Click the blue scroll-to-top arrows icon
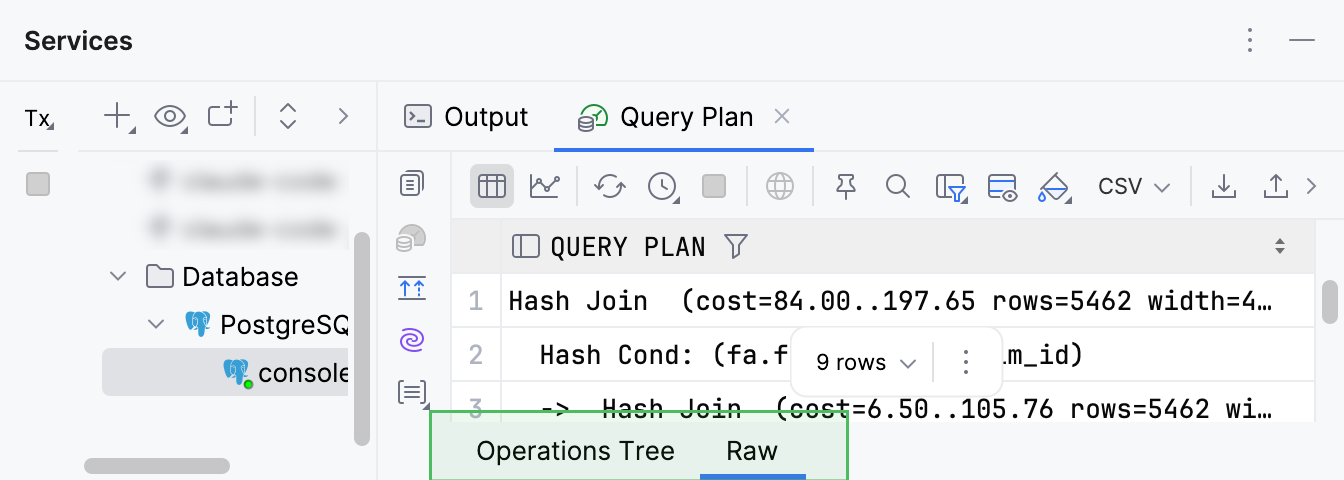Image resolution: width=1344 pixels, height=480 pixels. (x=411, y=289)
